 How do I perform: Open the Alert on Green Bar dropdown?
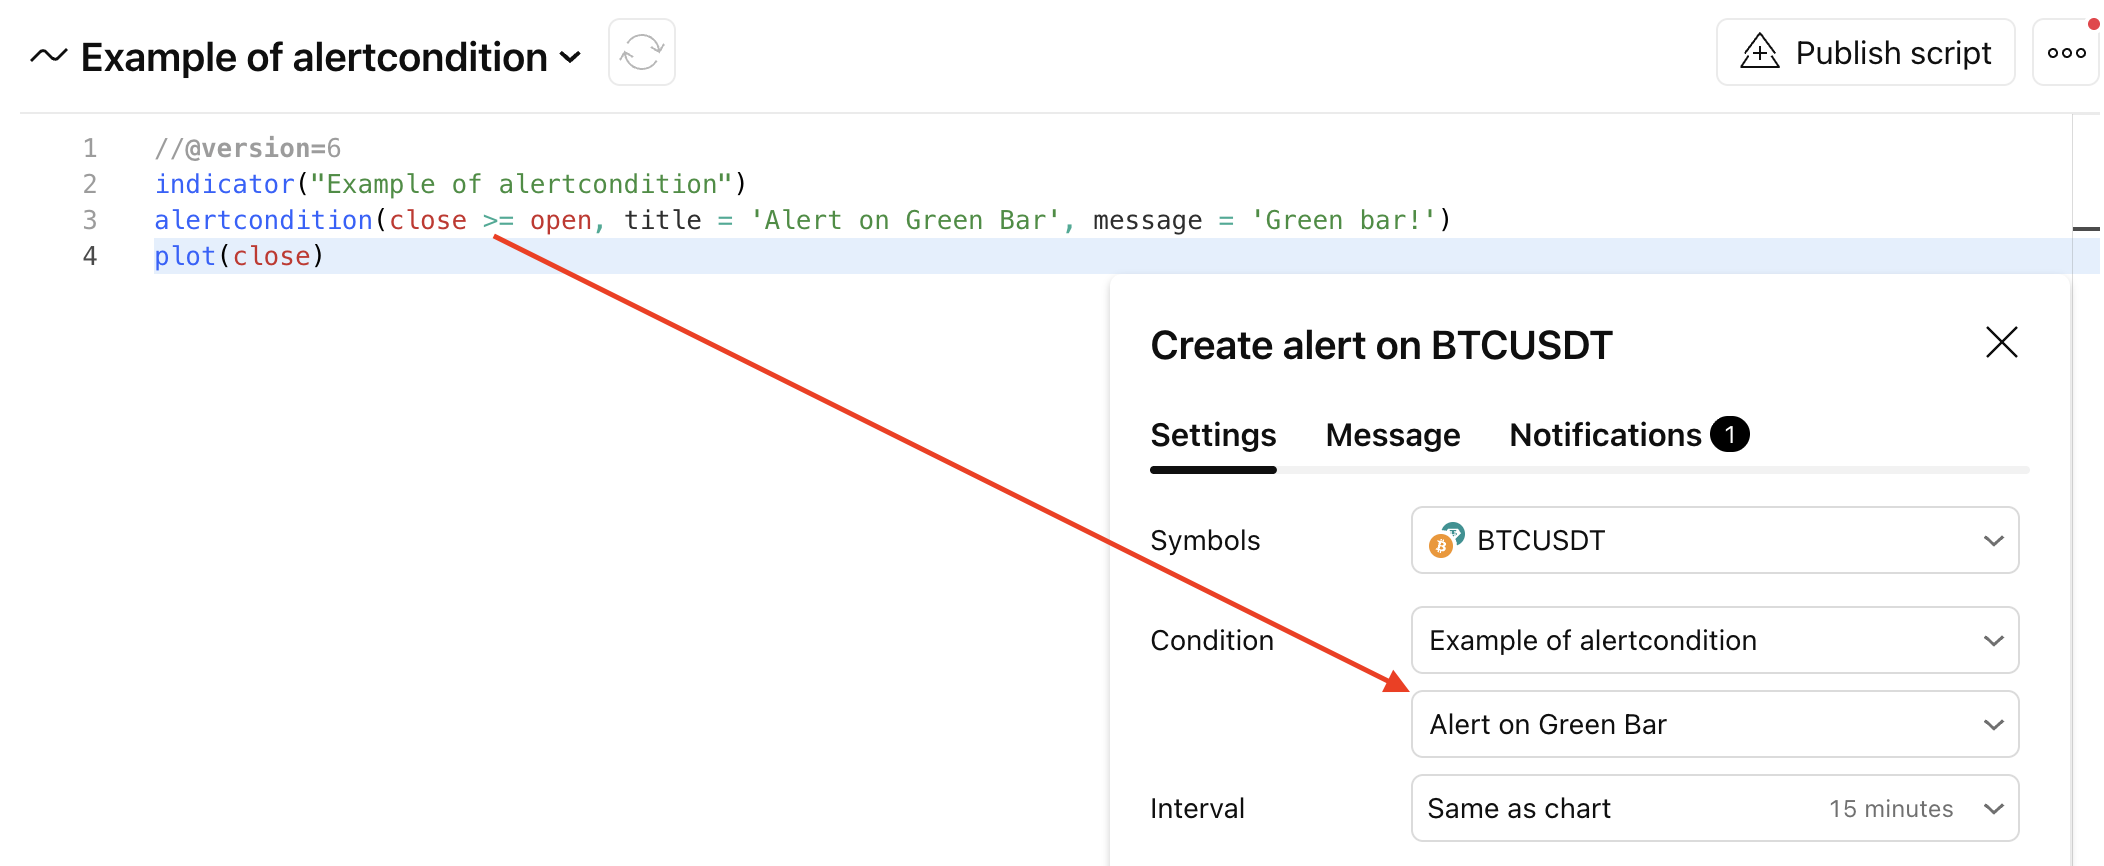pos(1714,724)
